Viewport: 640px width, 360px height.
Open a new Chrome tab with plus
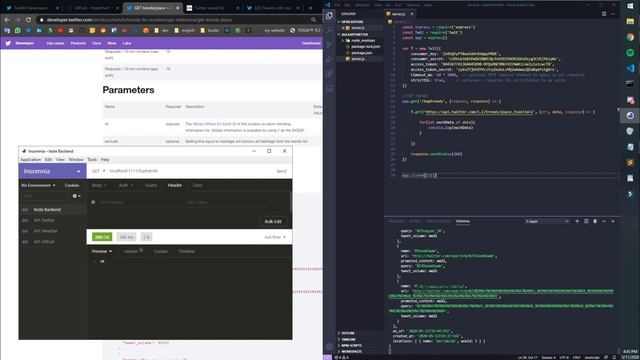[x=310, y=7]
